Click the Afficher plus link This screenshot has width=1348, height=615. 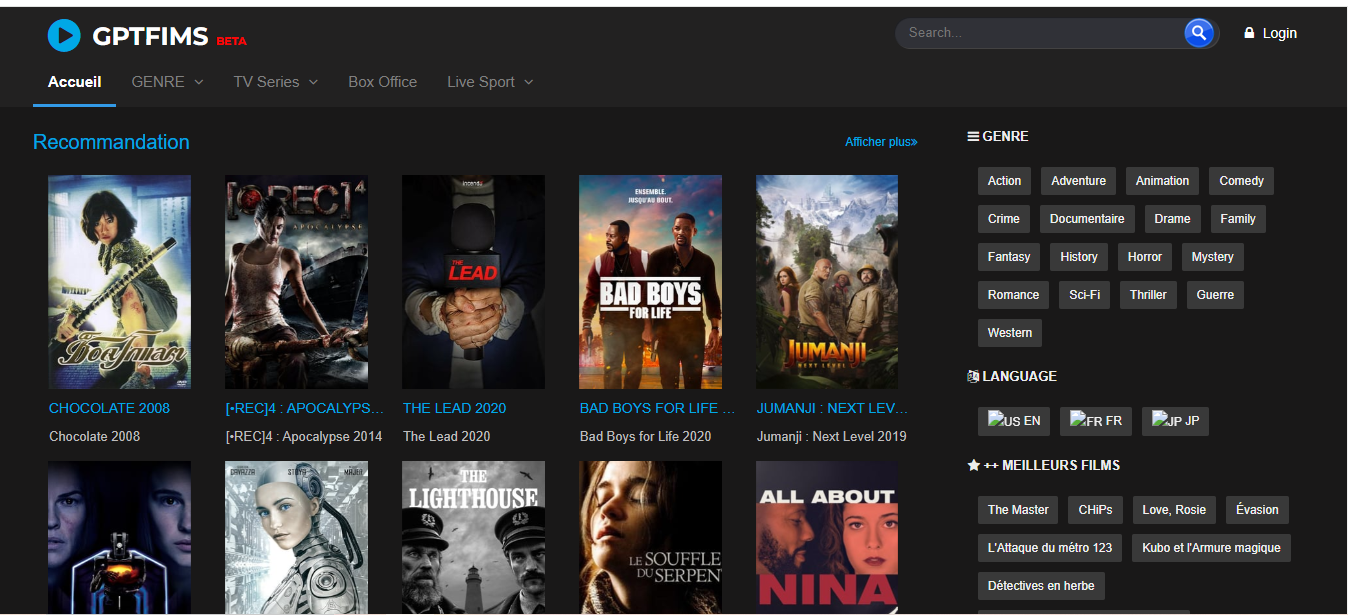[881, 142]
